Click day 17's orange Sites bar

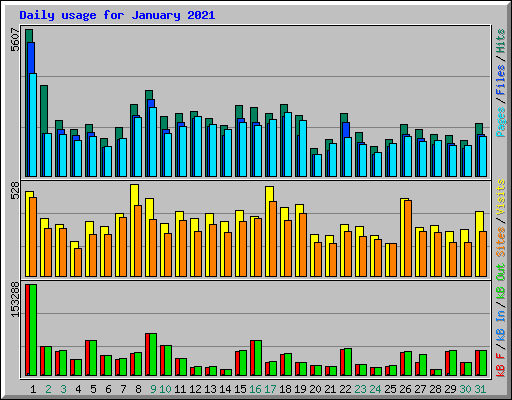(273, 239)
